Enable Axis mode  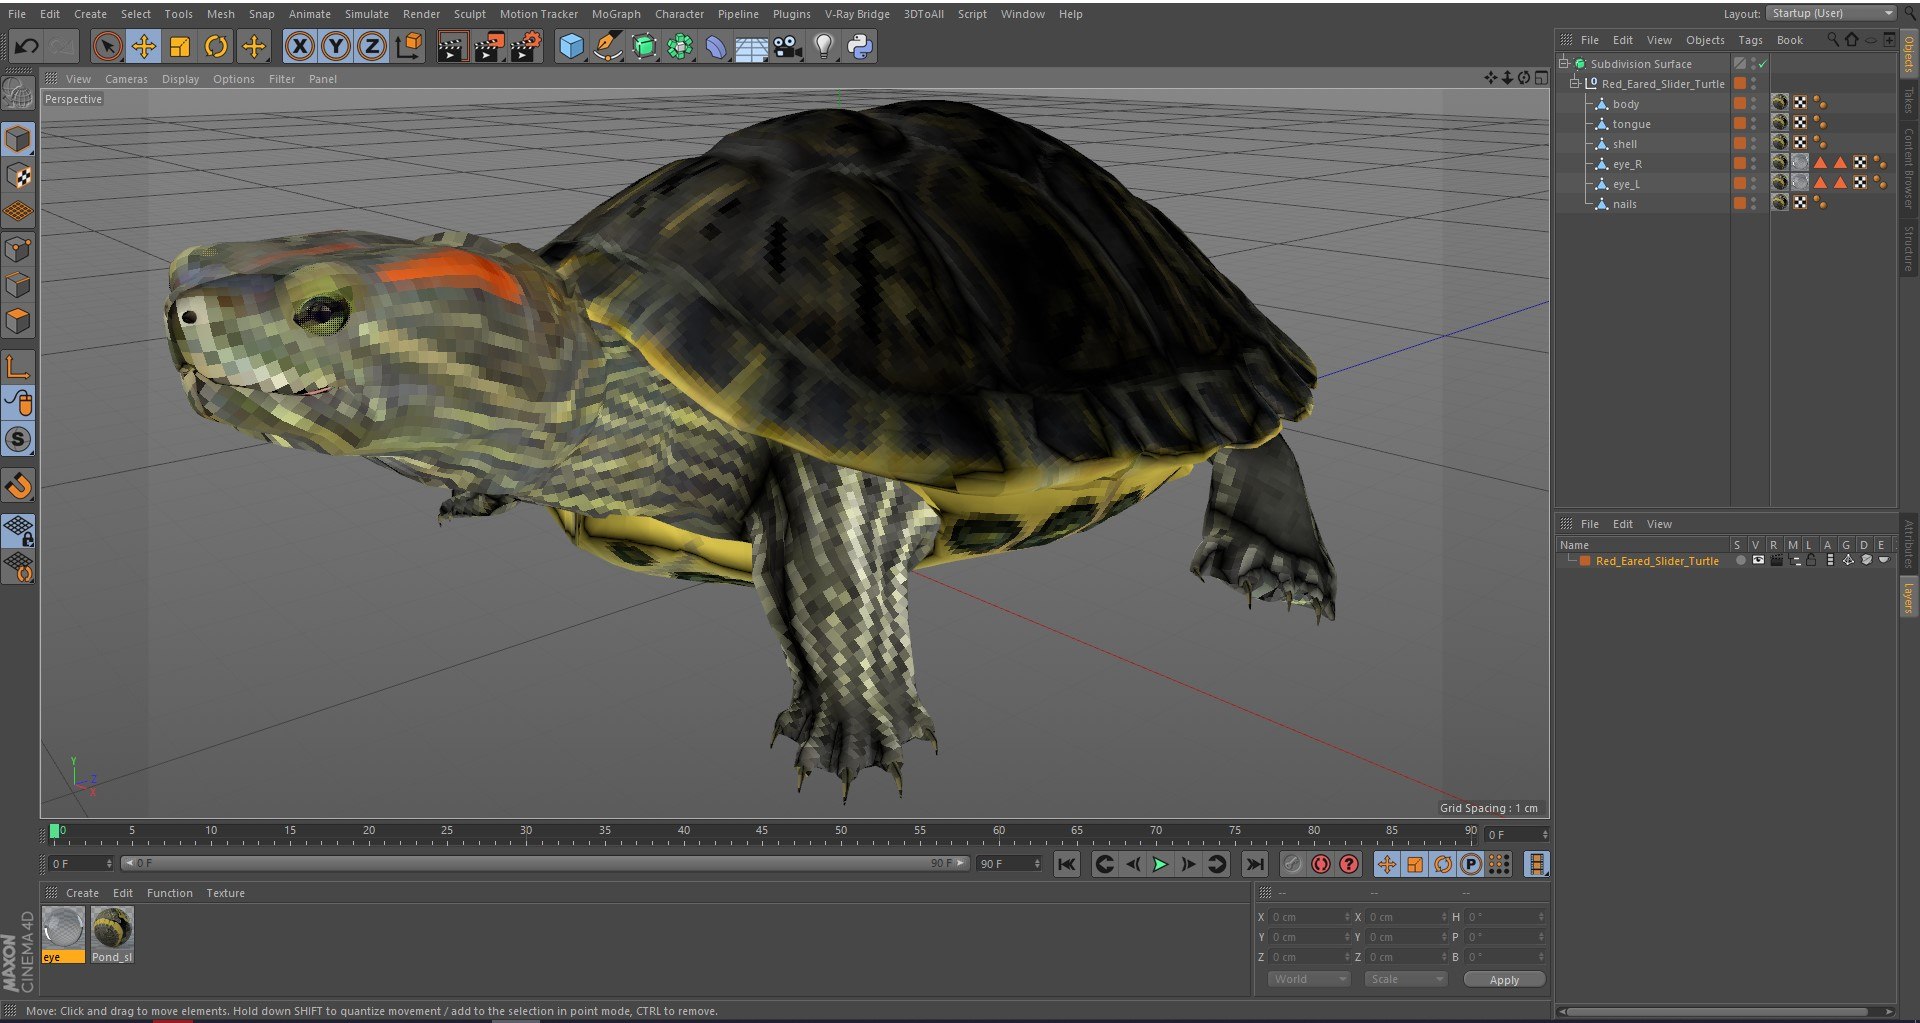point(18,366)
